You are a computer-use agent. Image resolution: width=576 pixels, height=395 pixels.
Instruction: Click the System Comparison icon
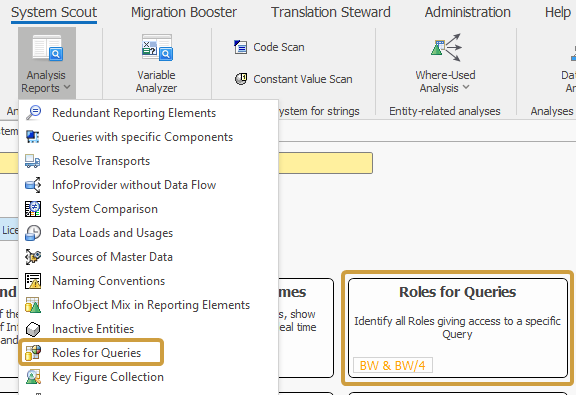33,209
